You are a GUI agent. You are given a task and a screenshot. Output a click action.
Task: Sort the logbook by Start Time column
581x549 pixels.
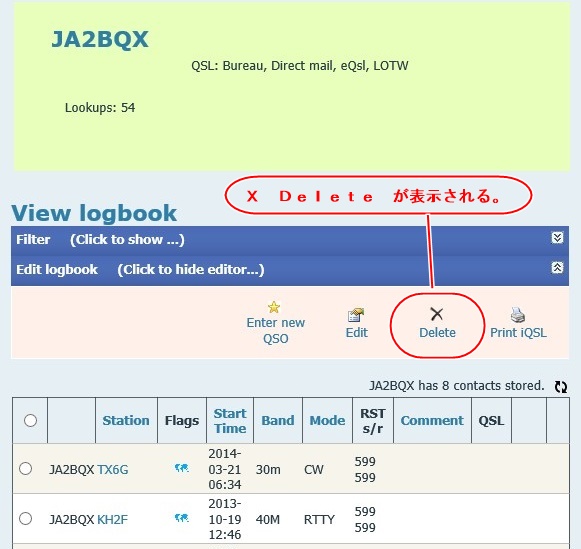(230, 421)
